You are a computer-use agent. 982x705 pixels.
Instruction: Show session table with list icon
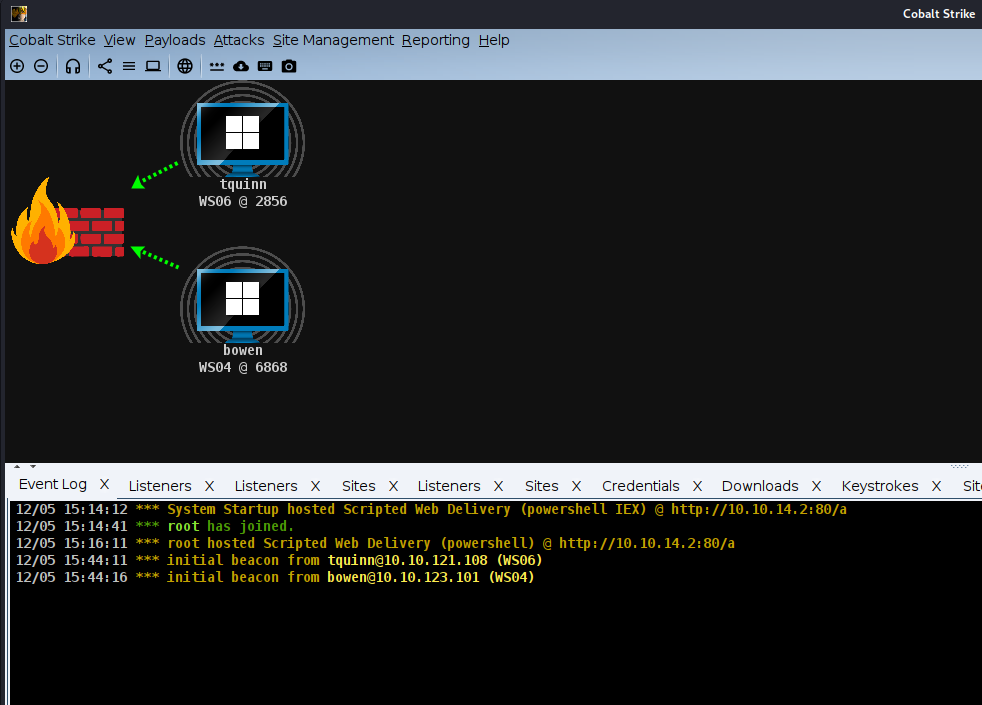pos(129,66)
